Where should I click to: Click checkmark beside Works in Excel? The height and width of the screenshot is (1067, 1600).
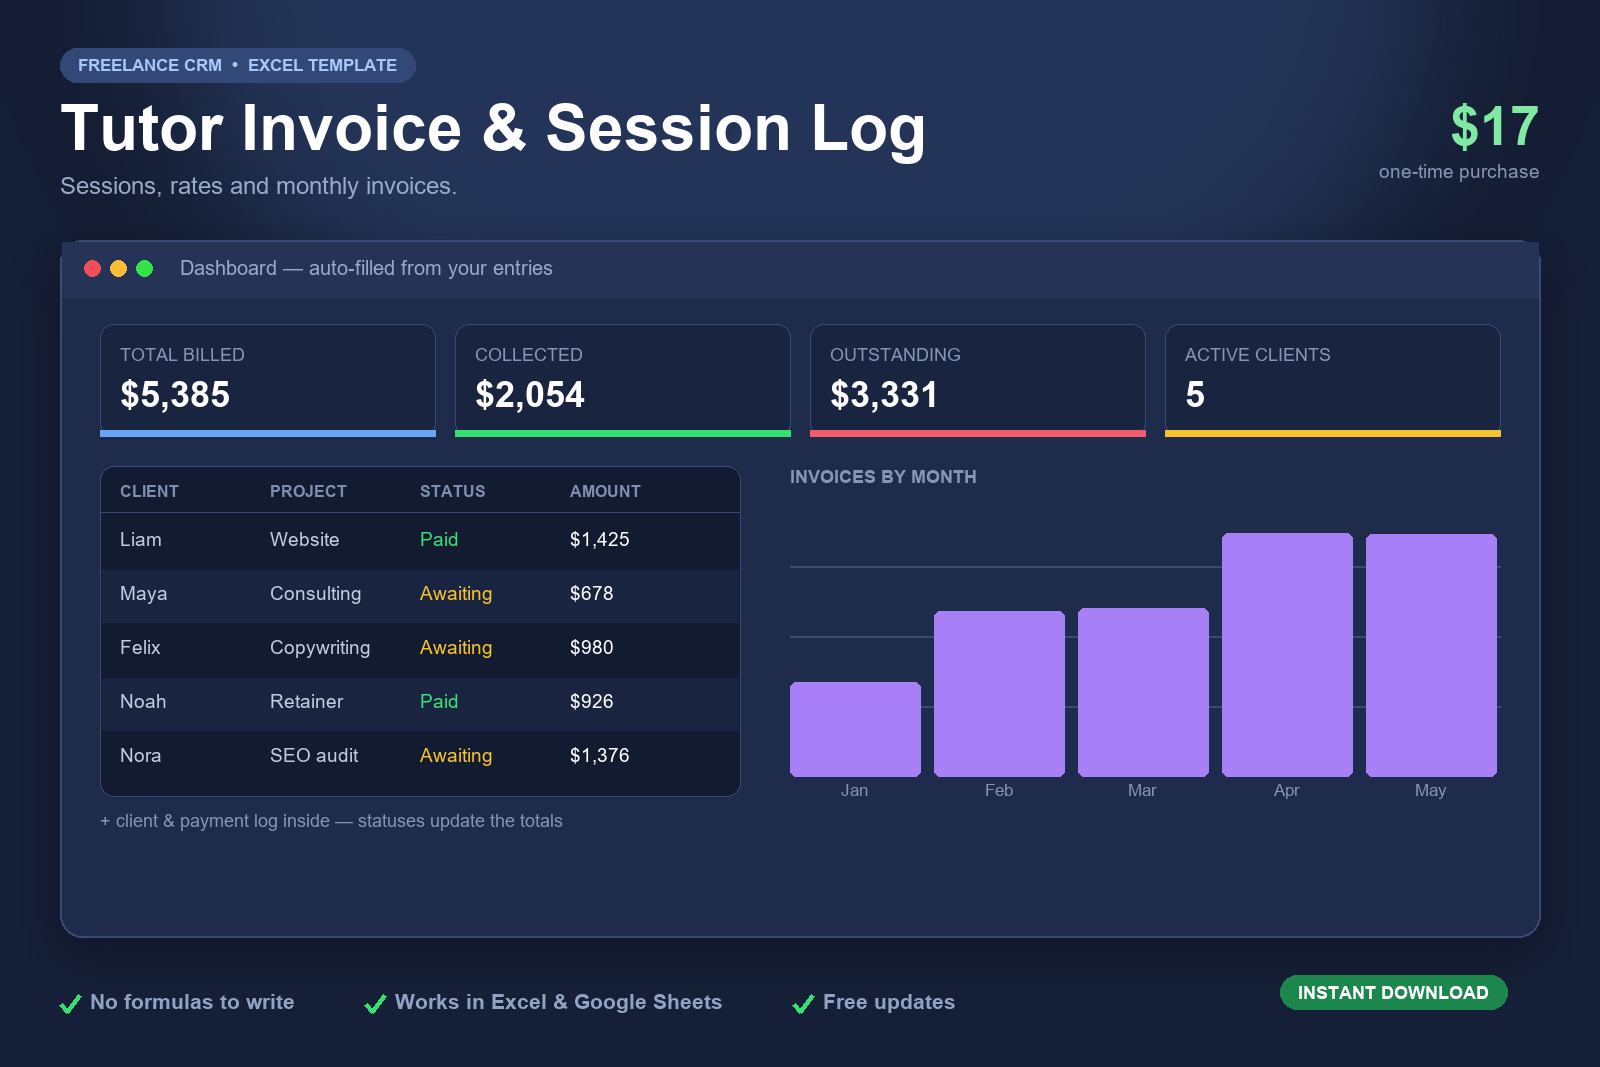coord(376,1003)
